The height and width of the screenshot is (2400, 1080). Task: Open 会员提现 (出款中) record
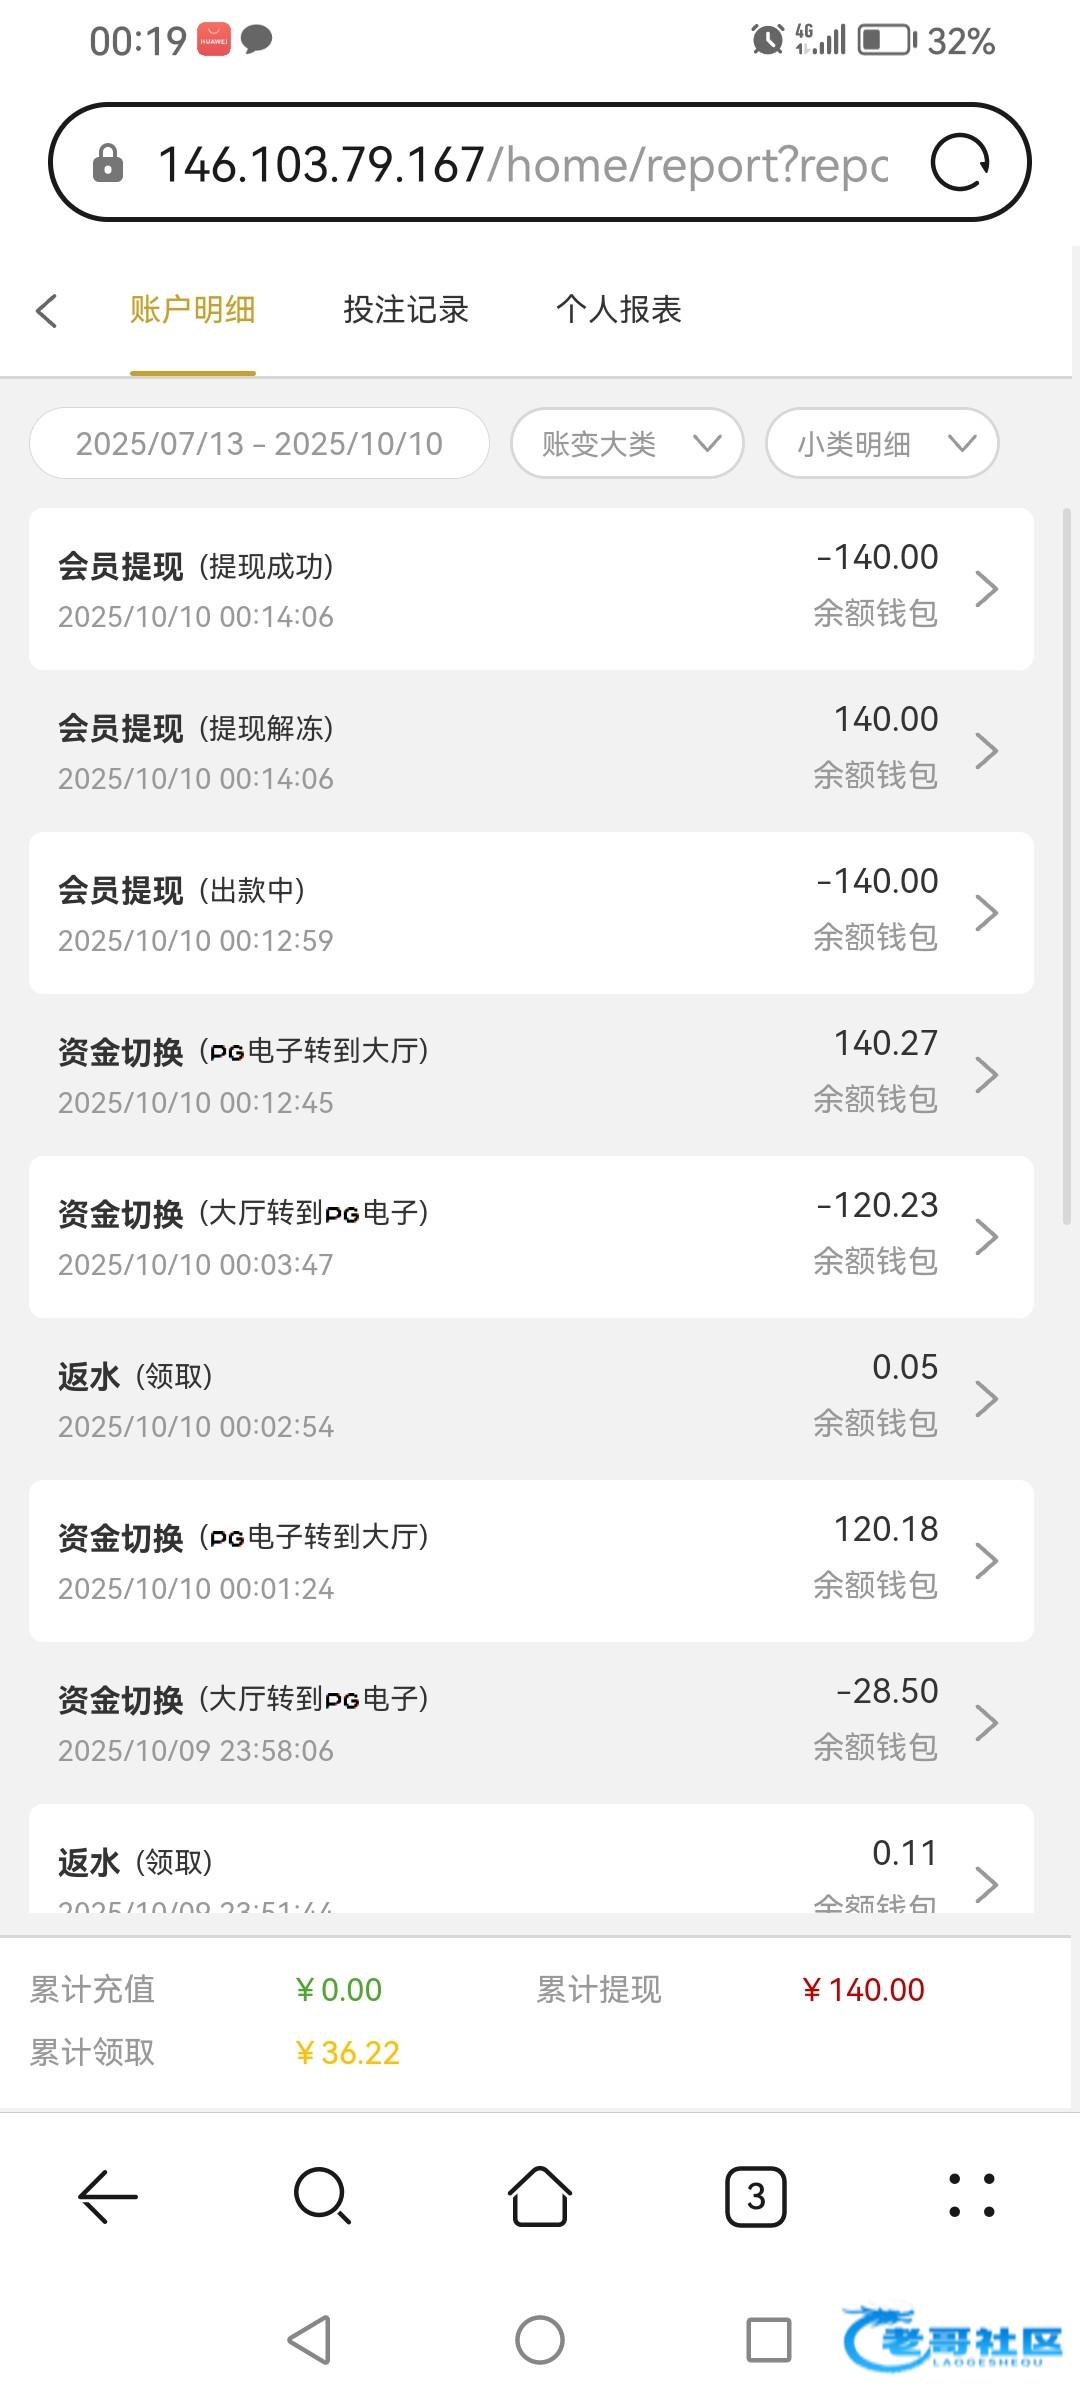point(530,913)
